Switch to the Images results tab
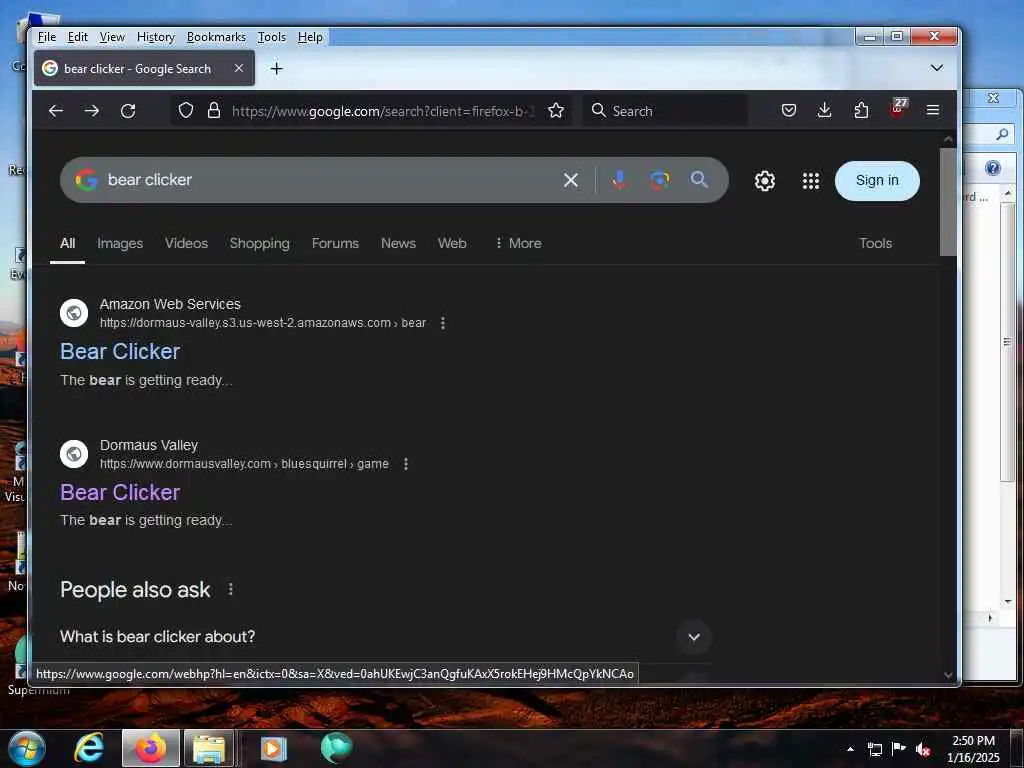 120,243
